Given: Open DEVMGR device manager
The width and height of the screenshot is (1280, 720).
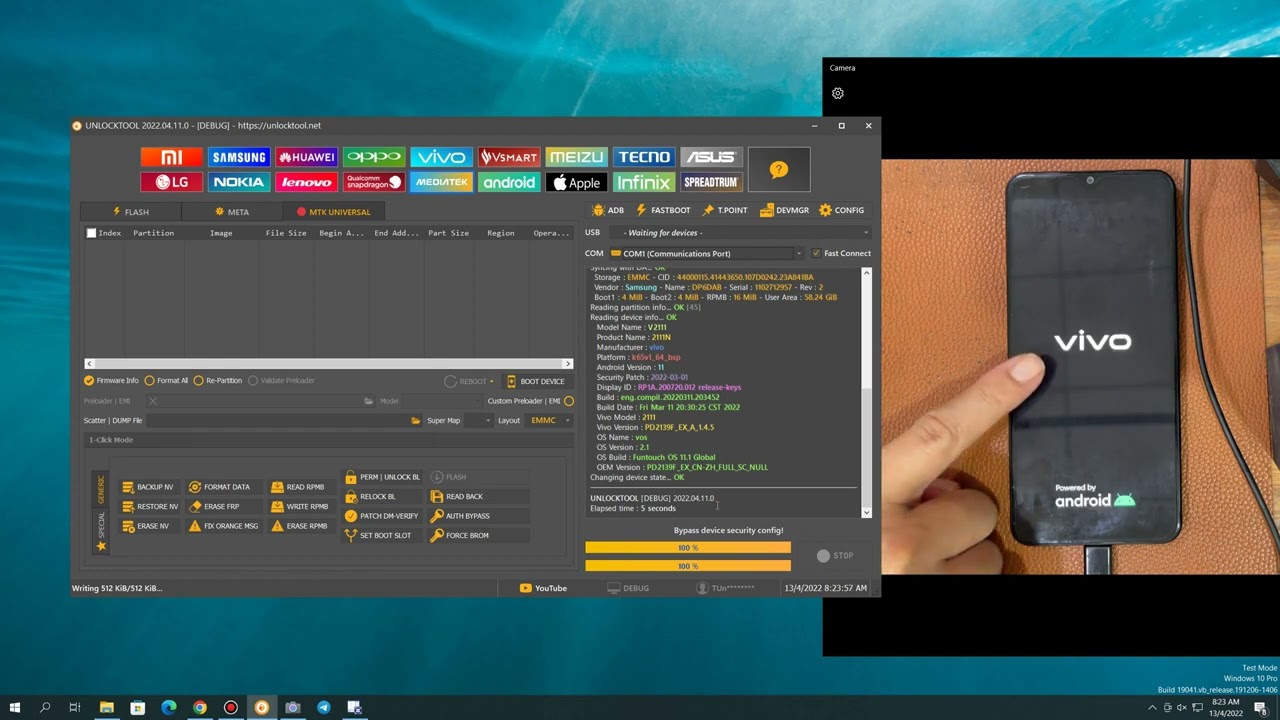Looking at the screenshot, I should point(784,210).
